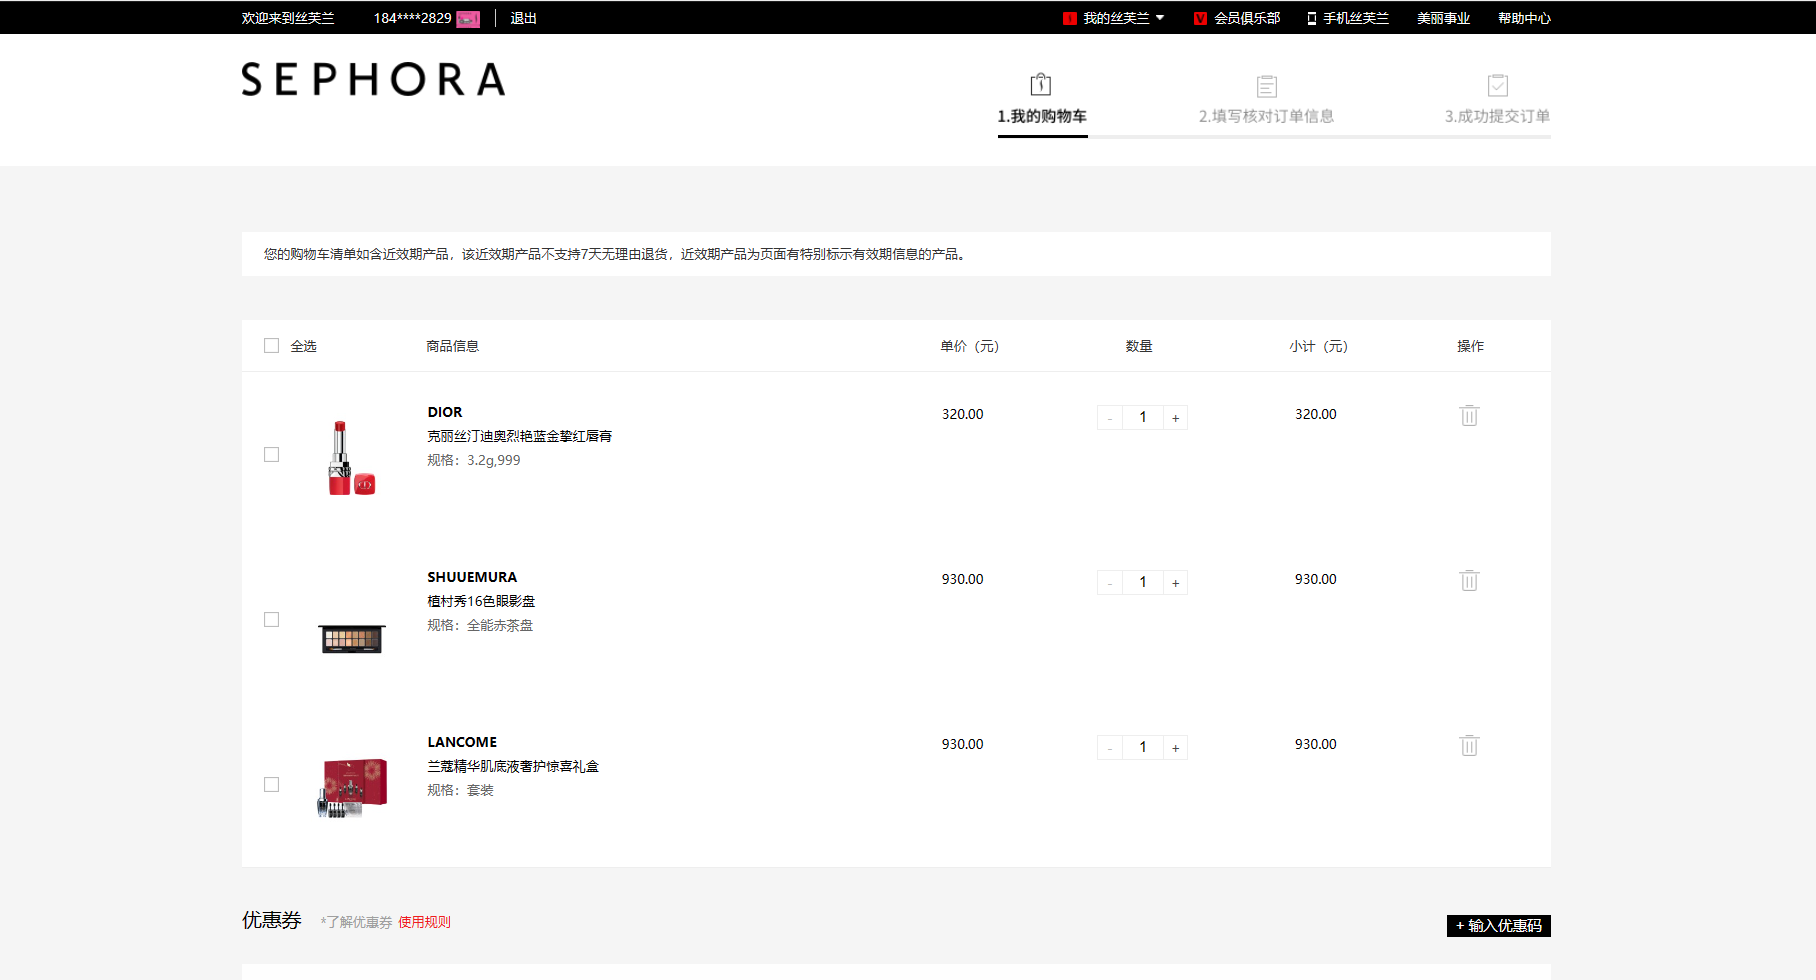Click the 输入优惠码 button
This screenshot has width=1816, height=980.
click(x=1498, y=926)
